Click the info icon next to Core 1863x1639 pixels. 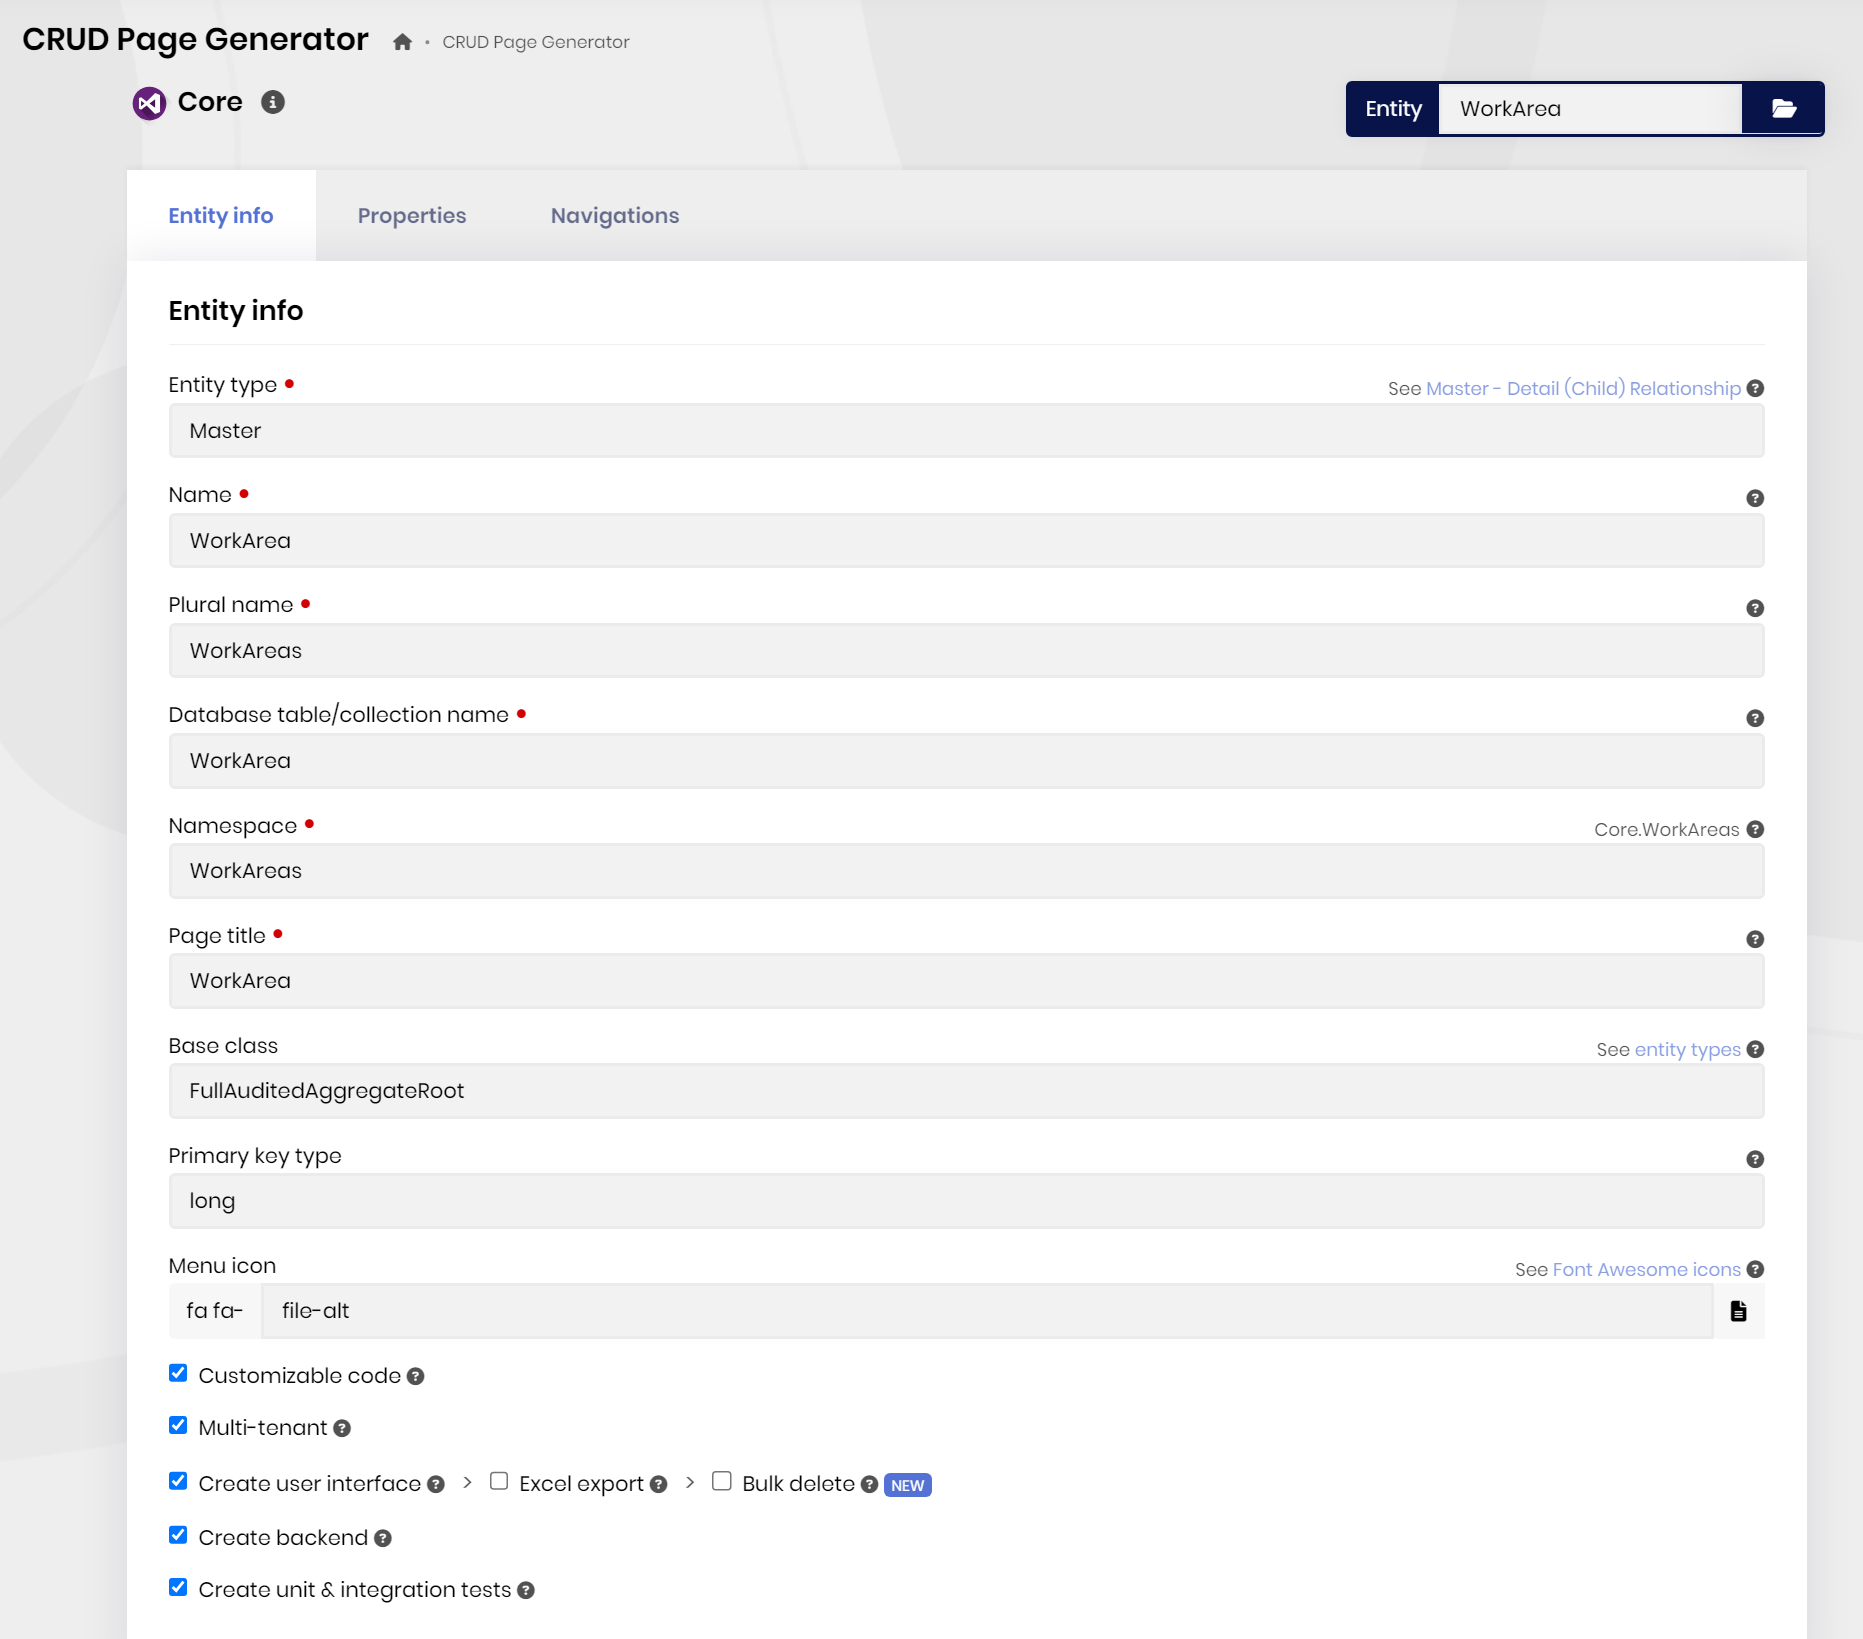pyautogui.click(x=273, y=102)
